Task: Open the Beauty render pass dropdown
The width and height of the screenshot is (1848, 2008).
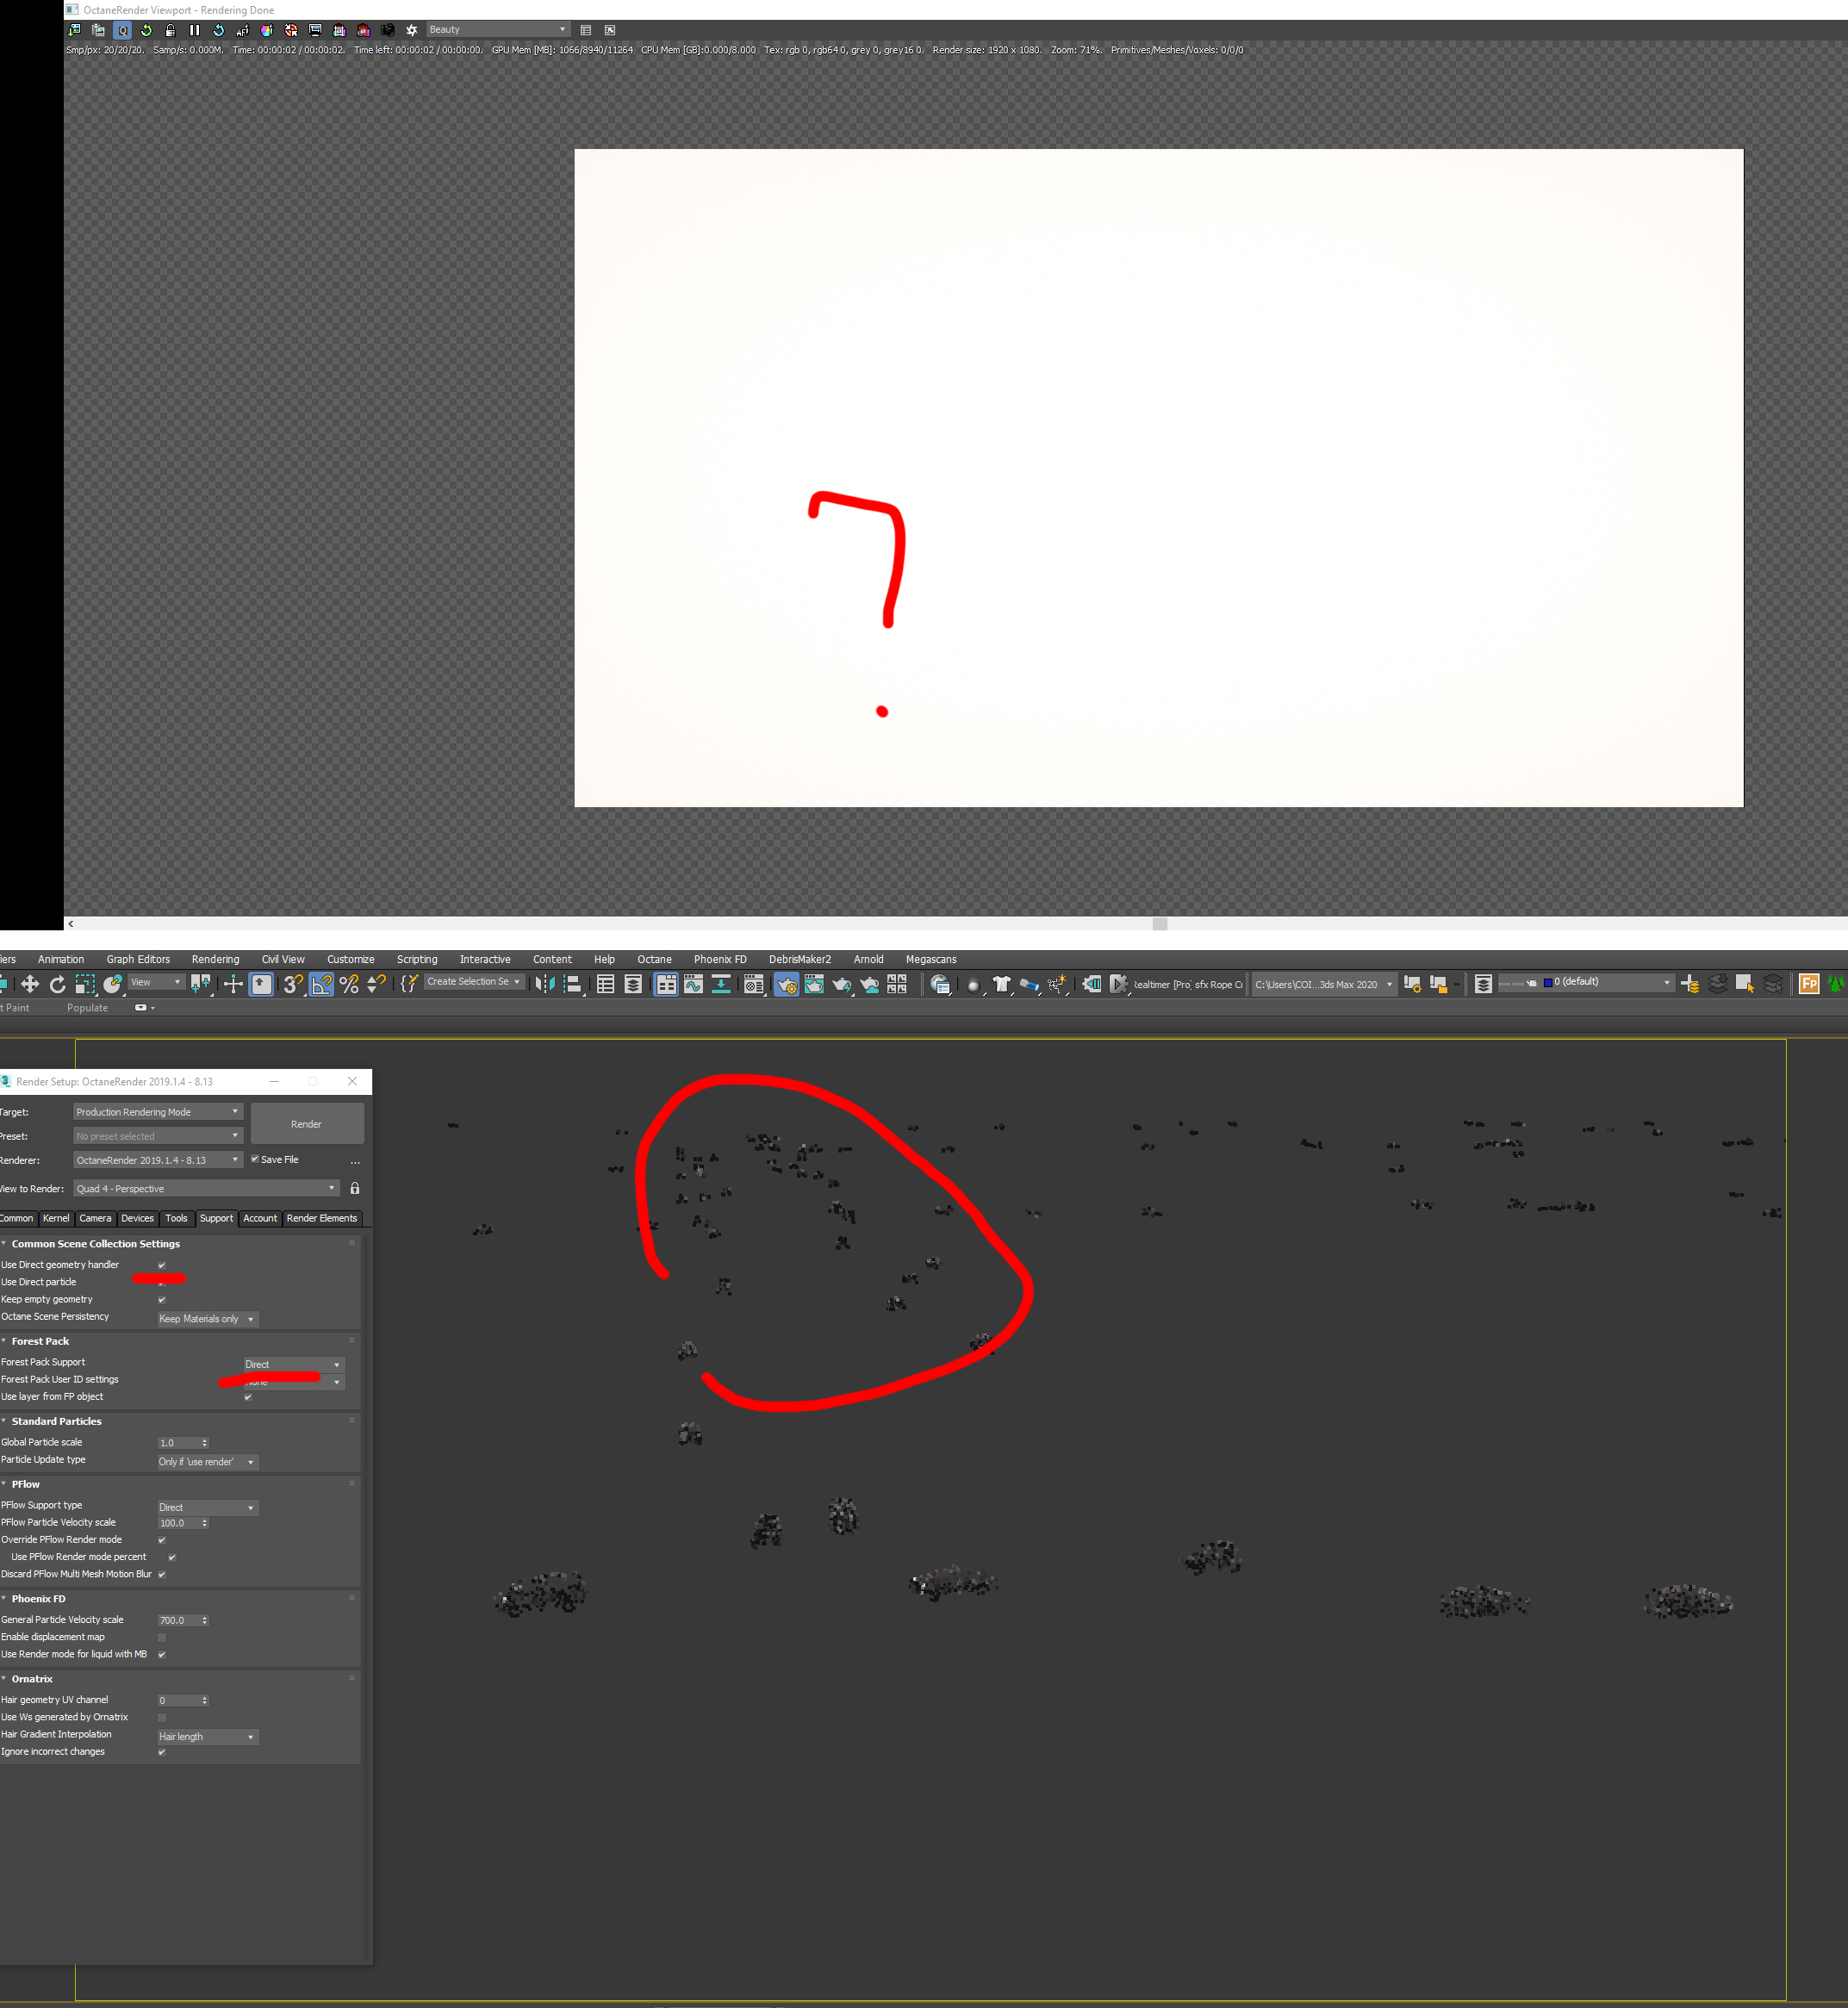Action: [497, 30]
